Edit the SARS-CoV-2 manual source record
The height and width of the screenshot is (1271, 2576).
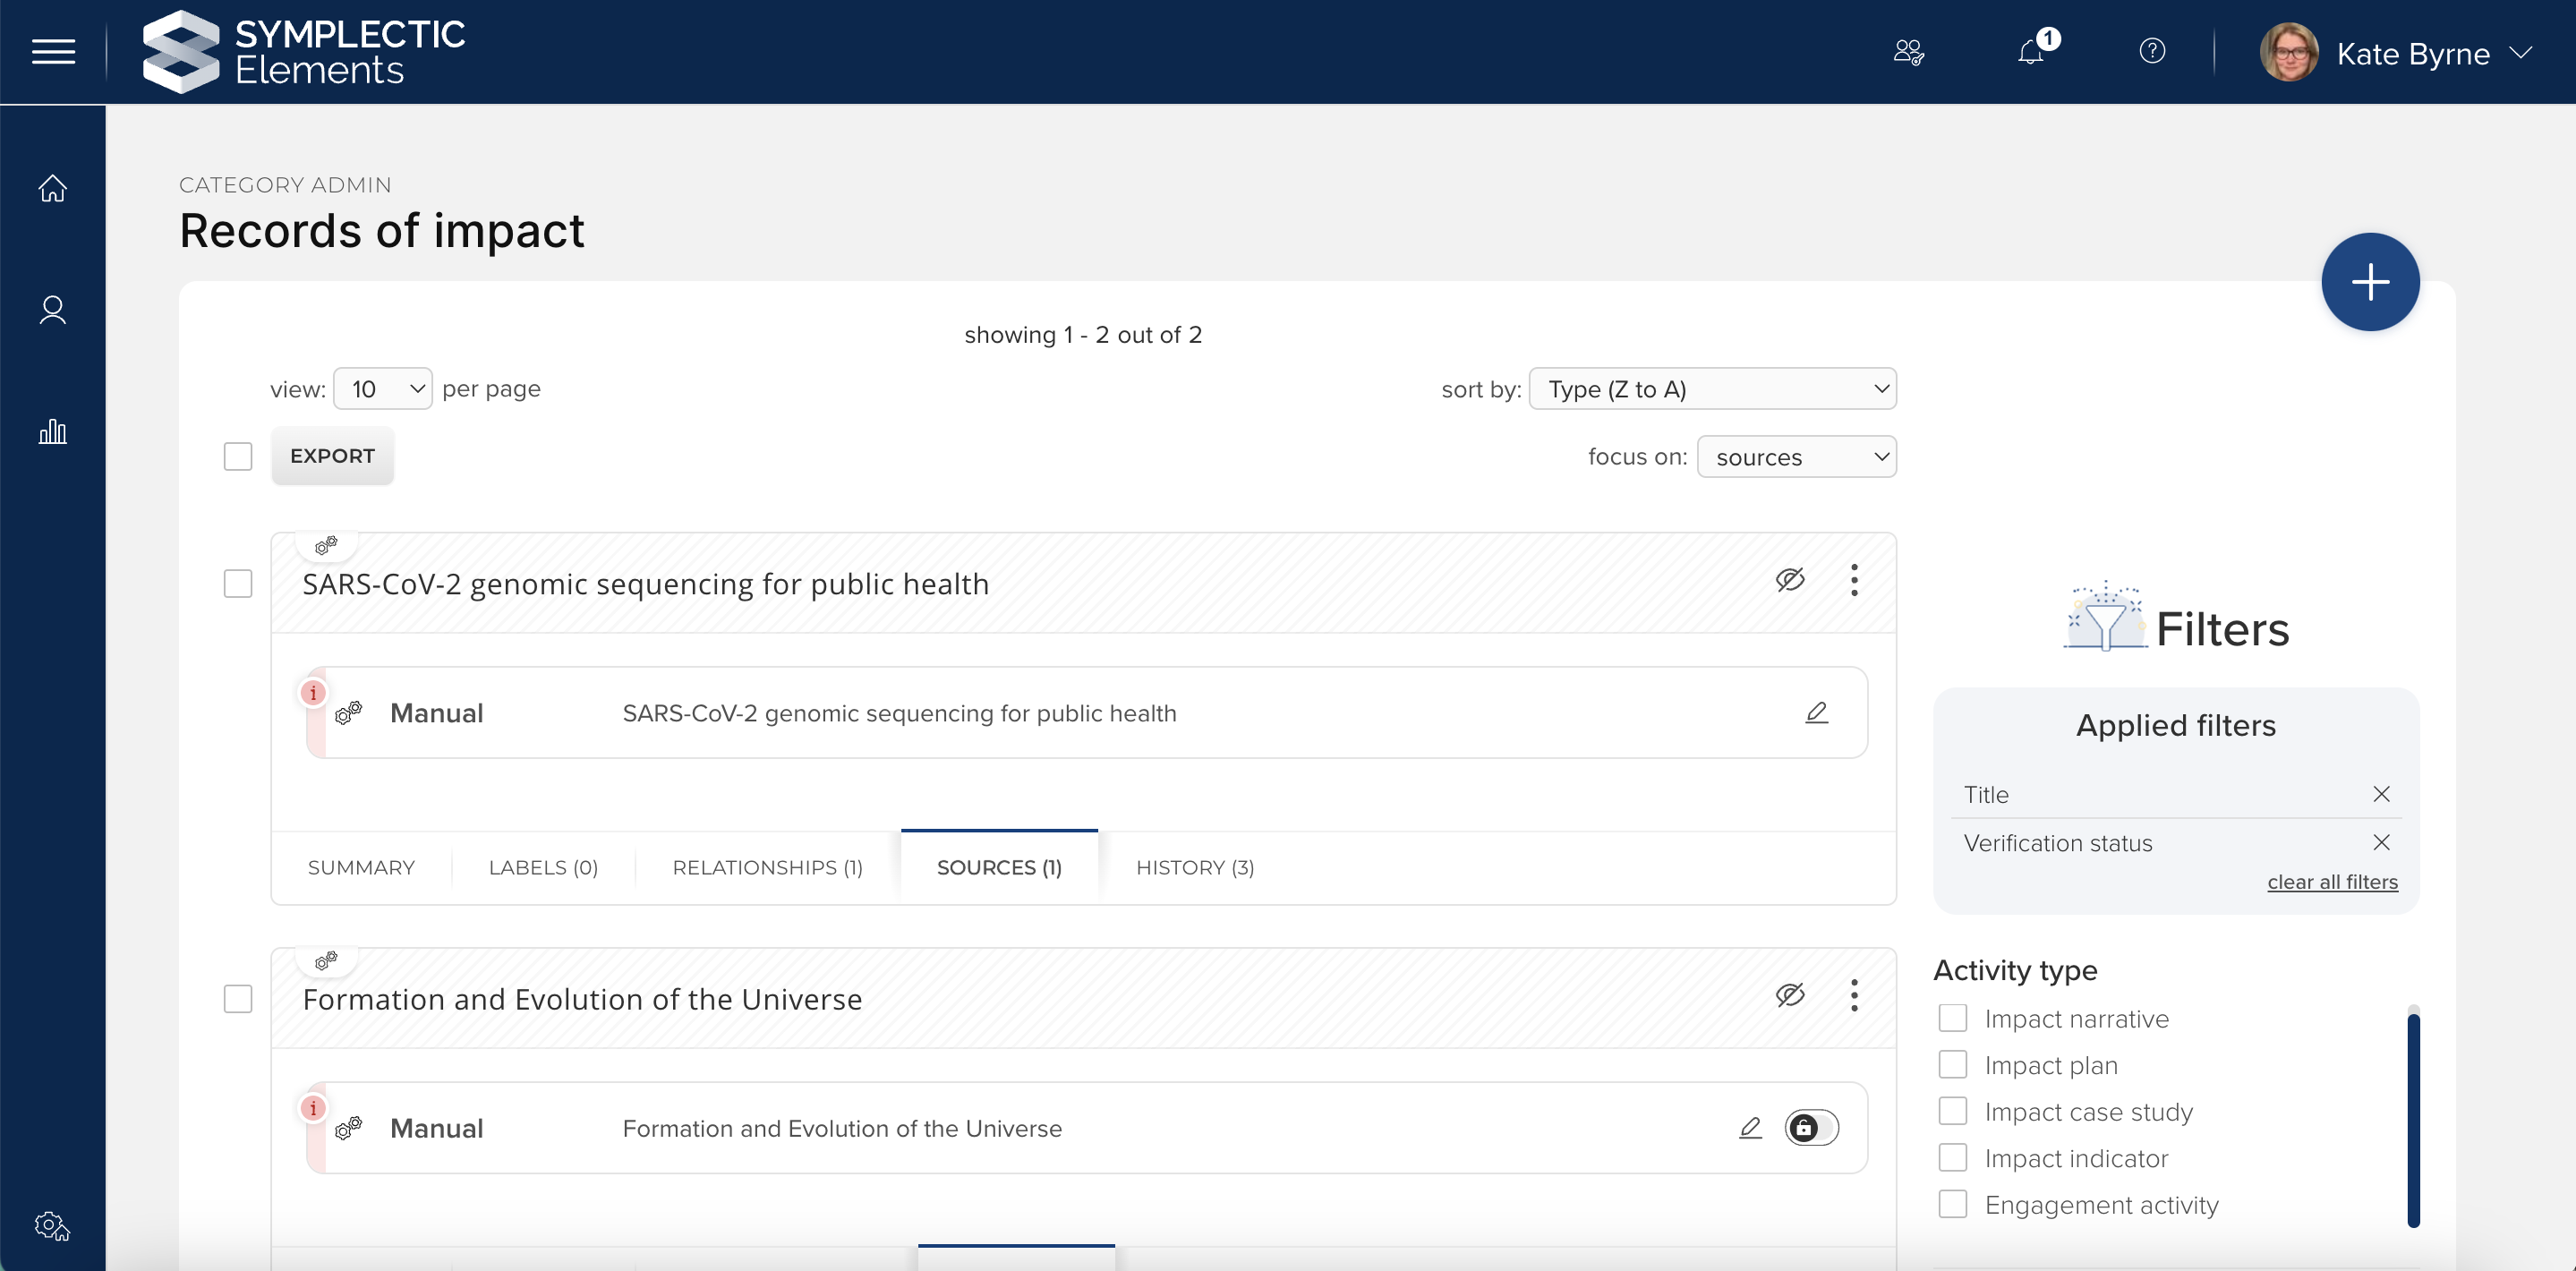pyautogui.click(x=1817, y=712)
